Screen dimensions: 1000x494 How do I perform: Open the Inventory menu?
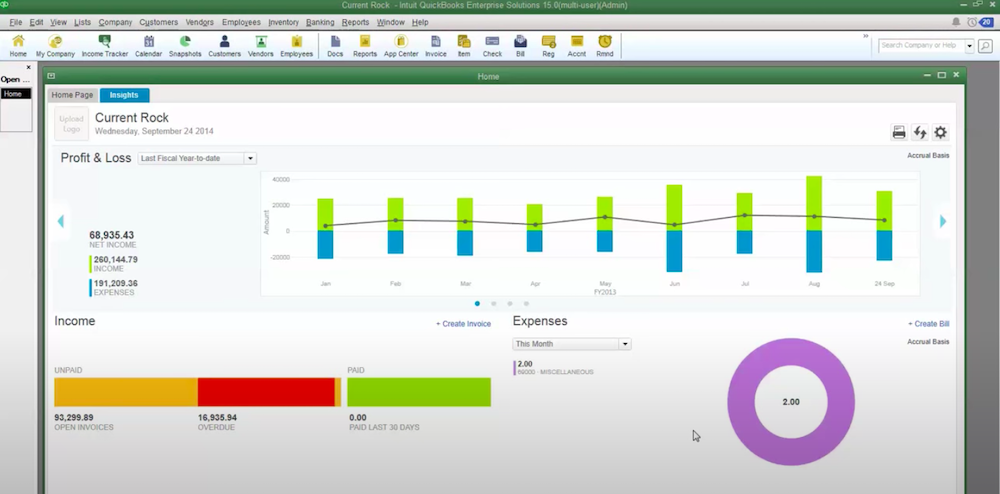283,22
